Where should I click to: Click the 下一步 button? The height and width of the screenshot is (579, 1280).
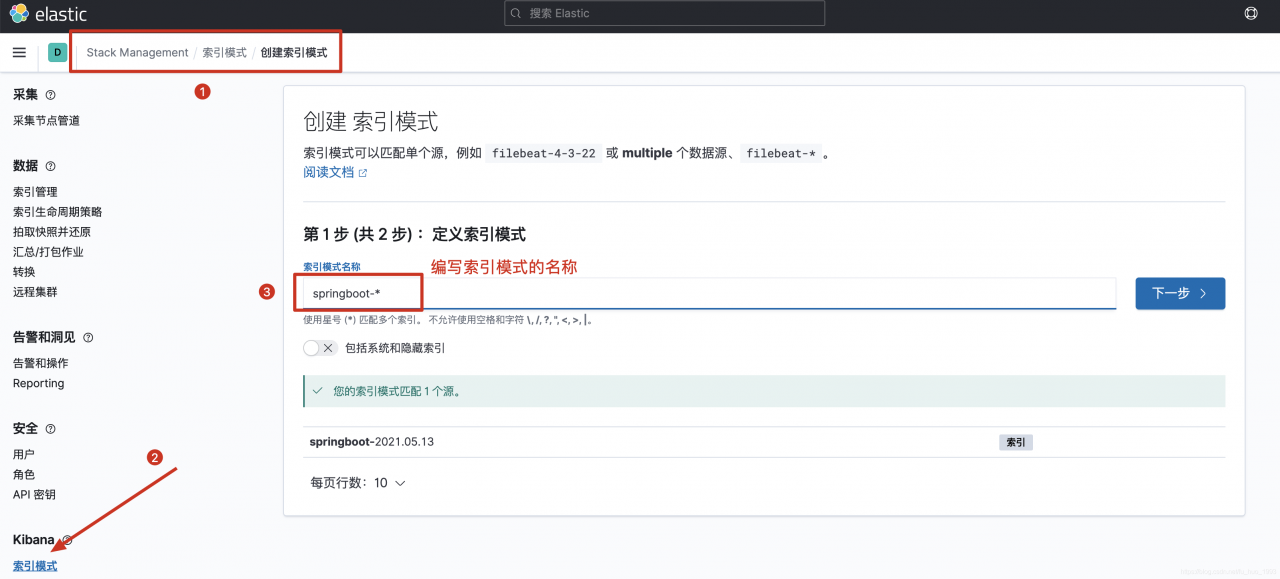pyautogui.click(x=1180, y=293)
